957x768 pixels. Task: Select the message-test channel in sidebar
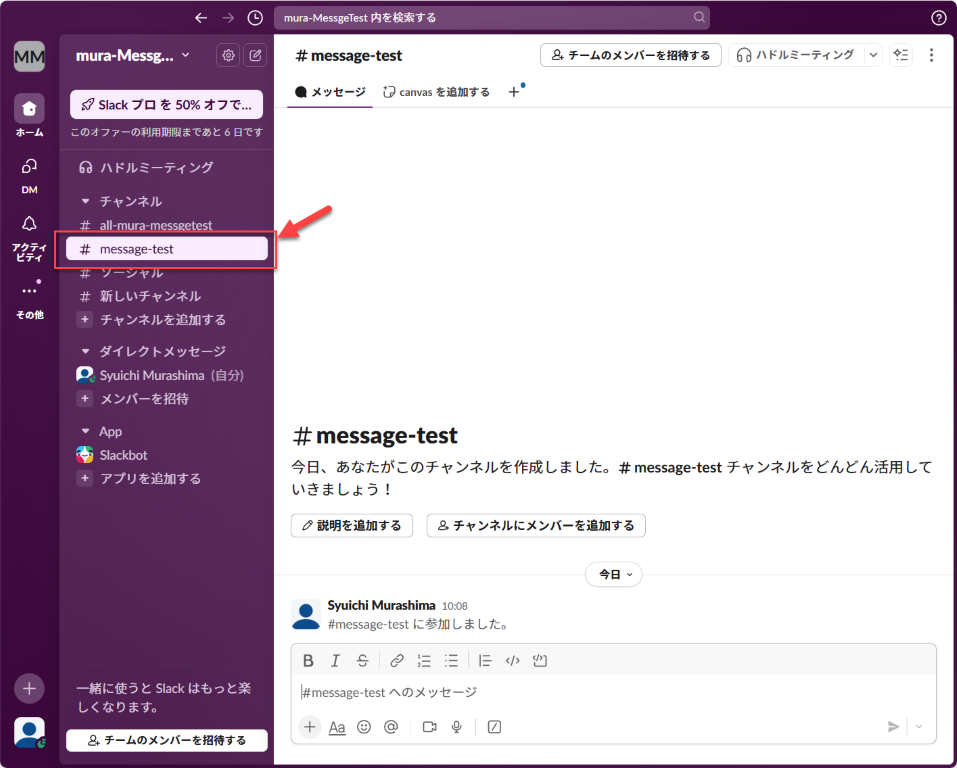pos(167,249)
